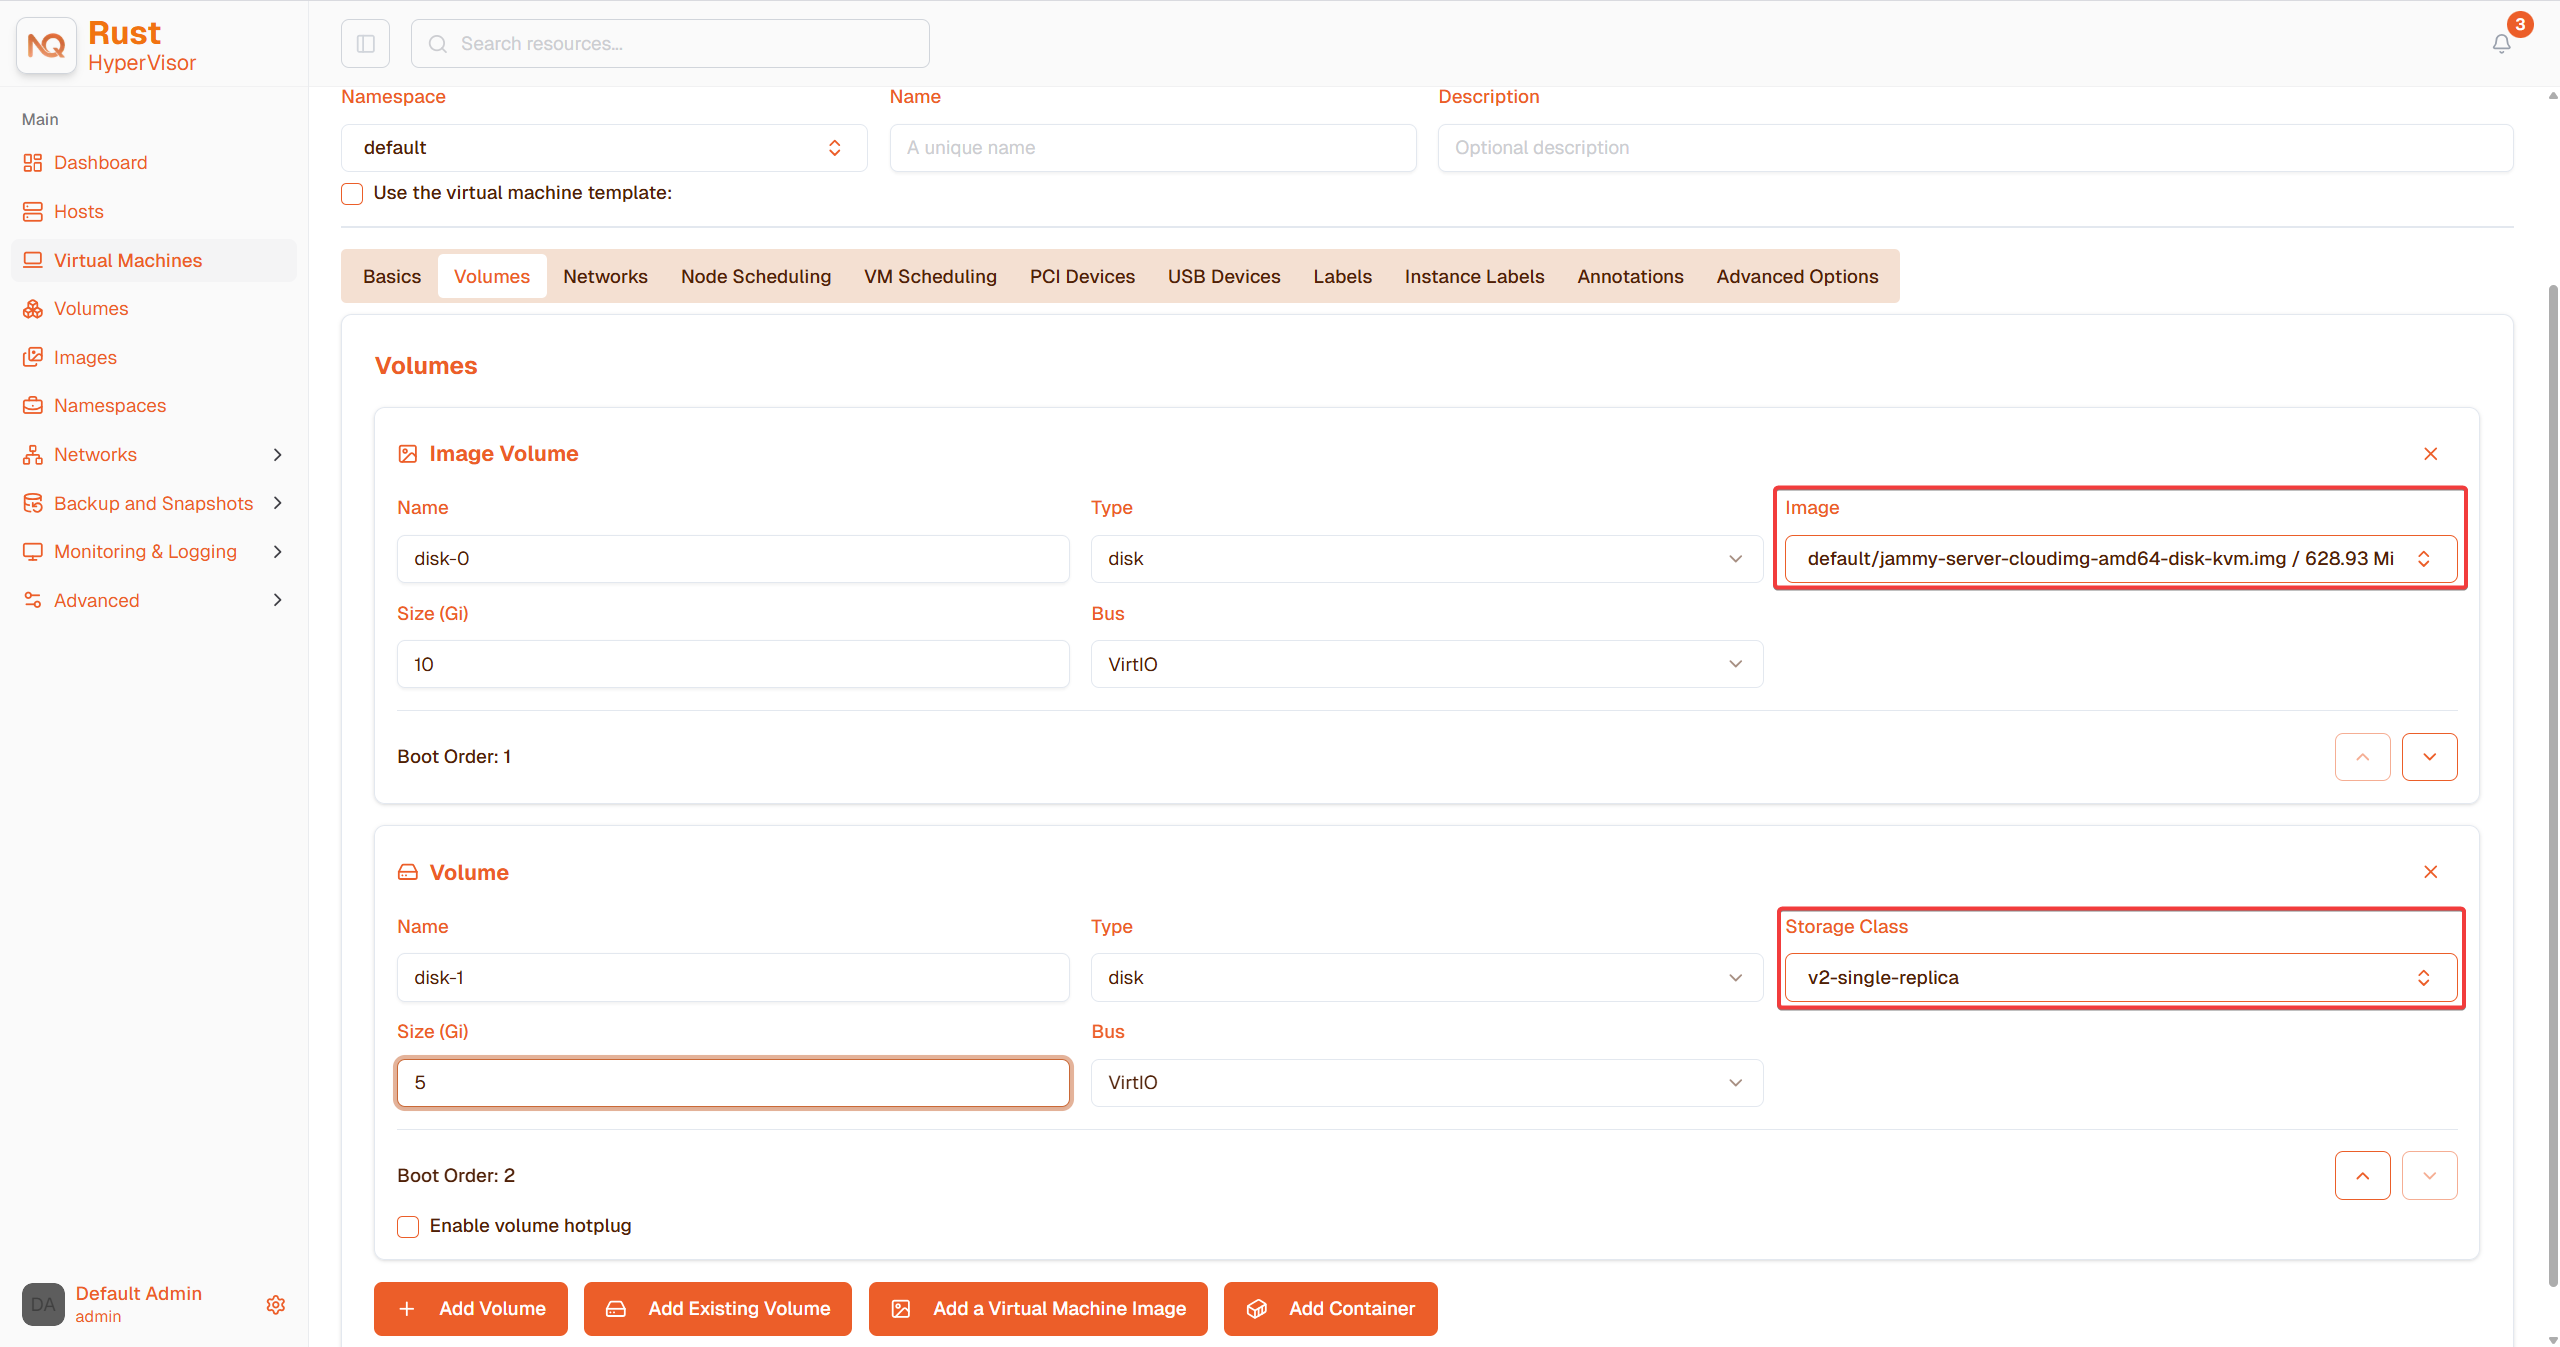Open the Annotations tab

(x=1630, y=277)
